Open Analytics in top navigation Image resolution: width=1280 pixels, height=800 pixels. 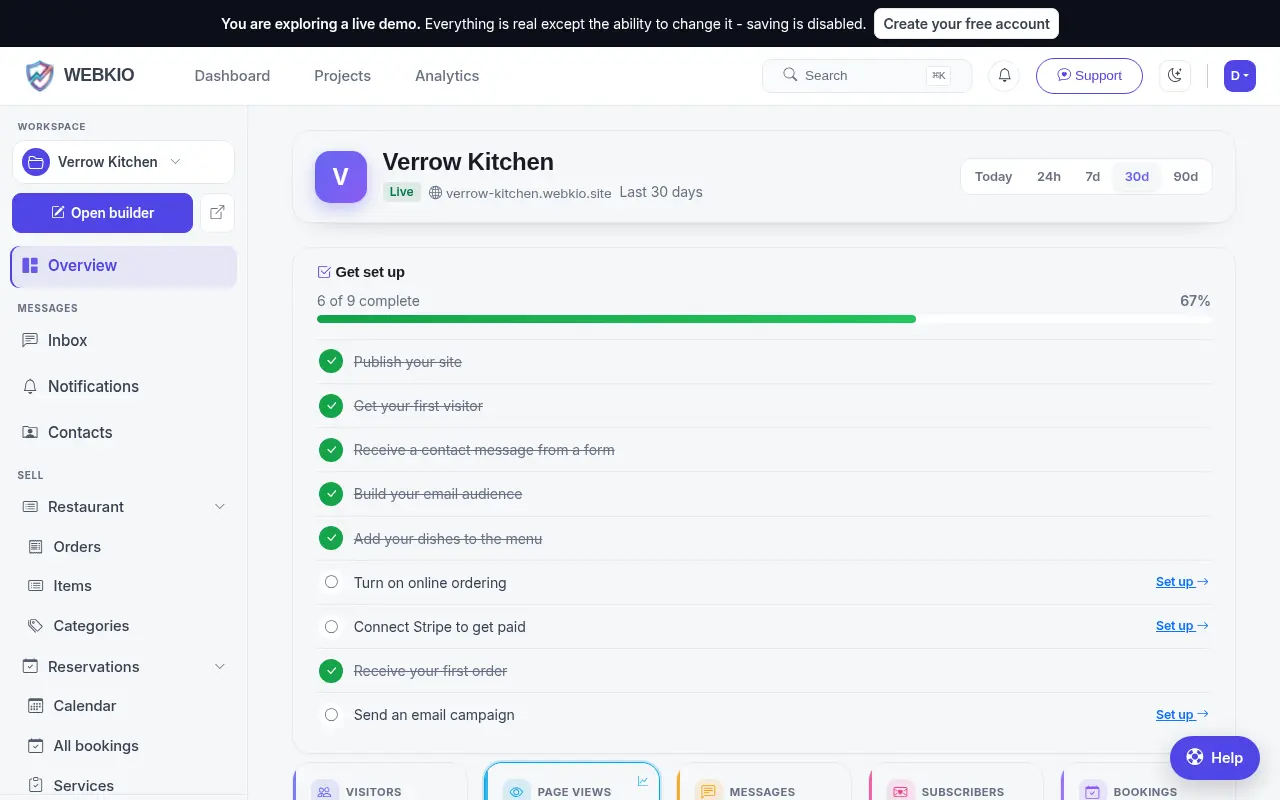point(447,76)
